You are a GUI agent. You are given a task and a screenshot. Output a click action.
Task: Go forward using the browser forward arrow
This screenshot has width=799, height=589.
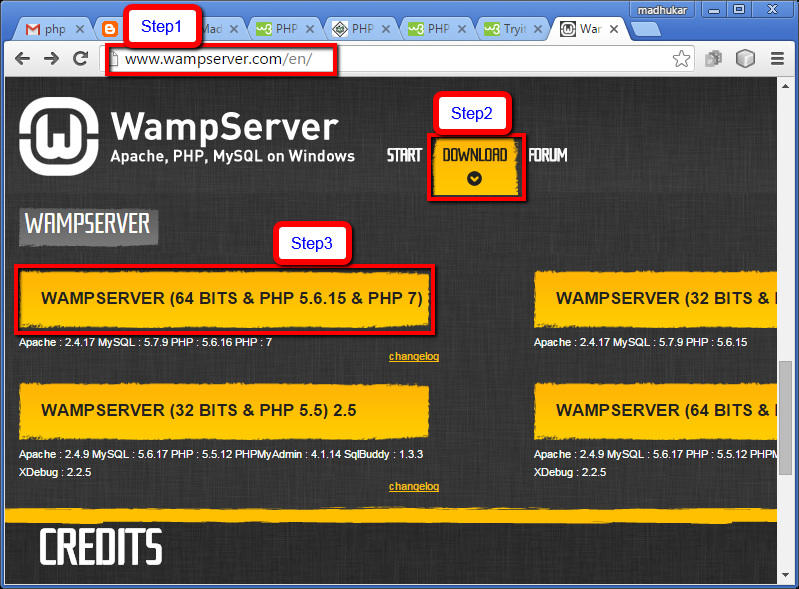[x=51, y=59]
